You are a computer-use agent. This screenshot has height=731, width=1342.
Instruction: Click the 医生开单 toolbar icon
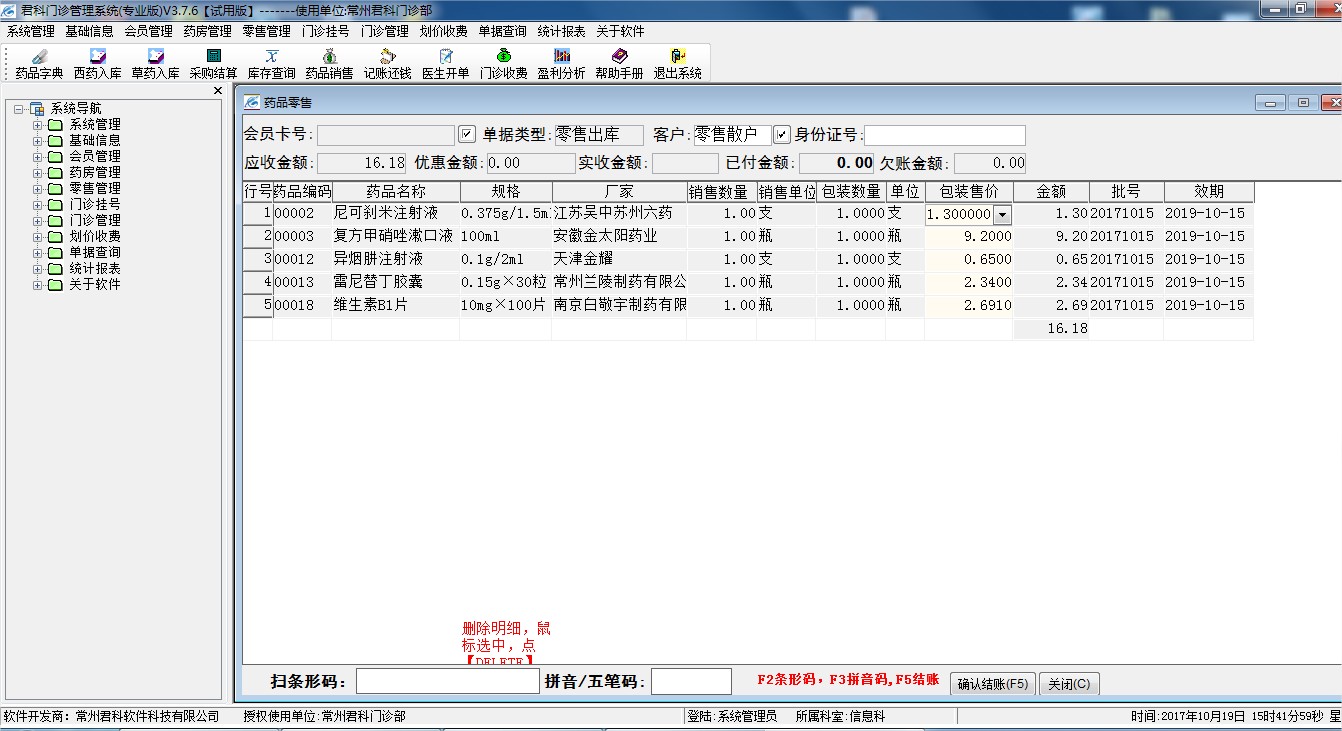[445, 63]
